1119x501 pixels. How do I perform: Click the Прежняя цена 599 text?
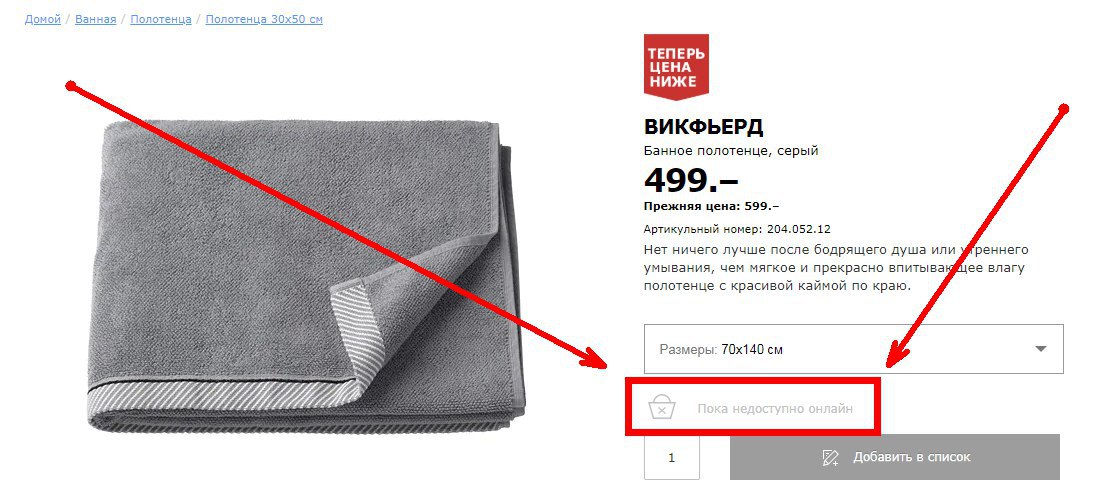(712, 206)
